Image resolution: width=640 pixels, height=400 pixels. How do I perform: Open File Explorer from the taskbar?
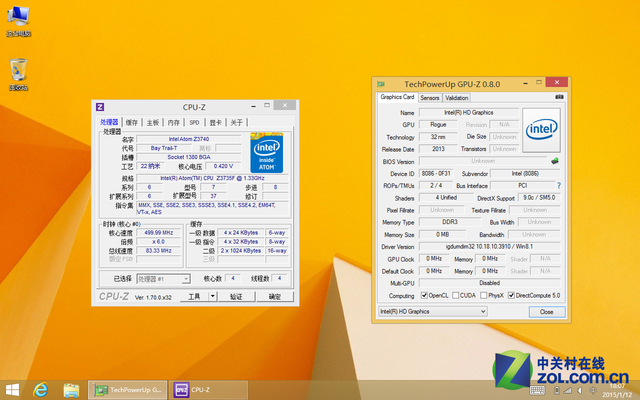pos(71,390)
